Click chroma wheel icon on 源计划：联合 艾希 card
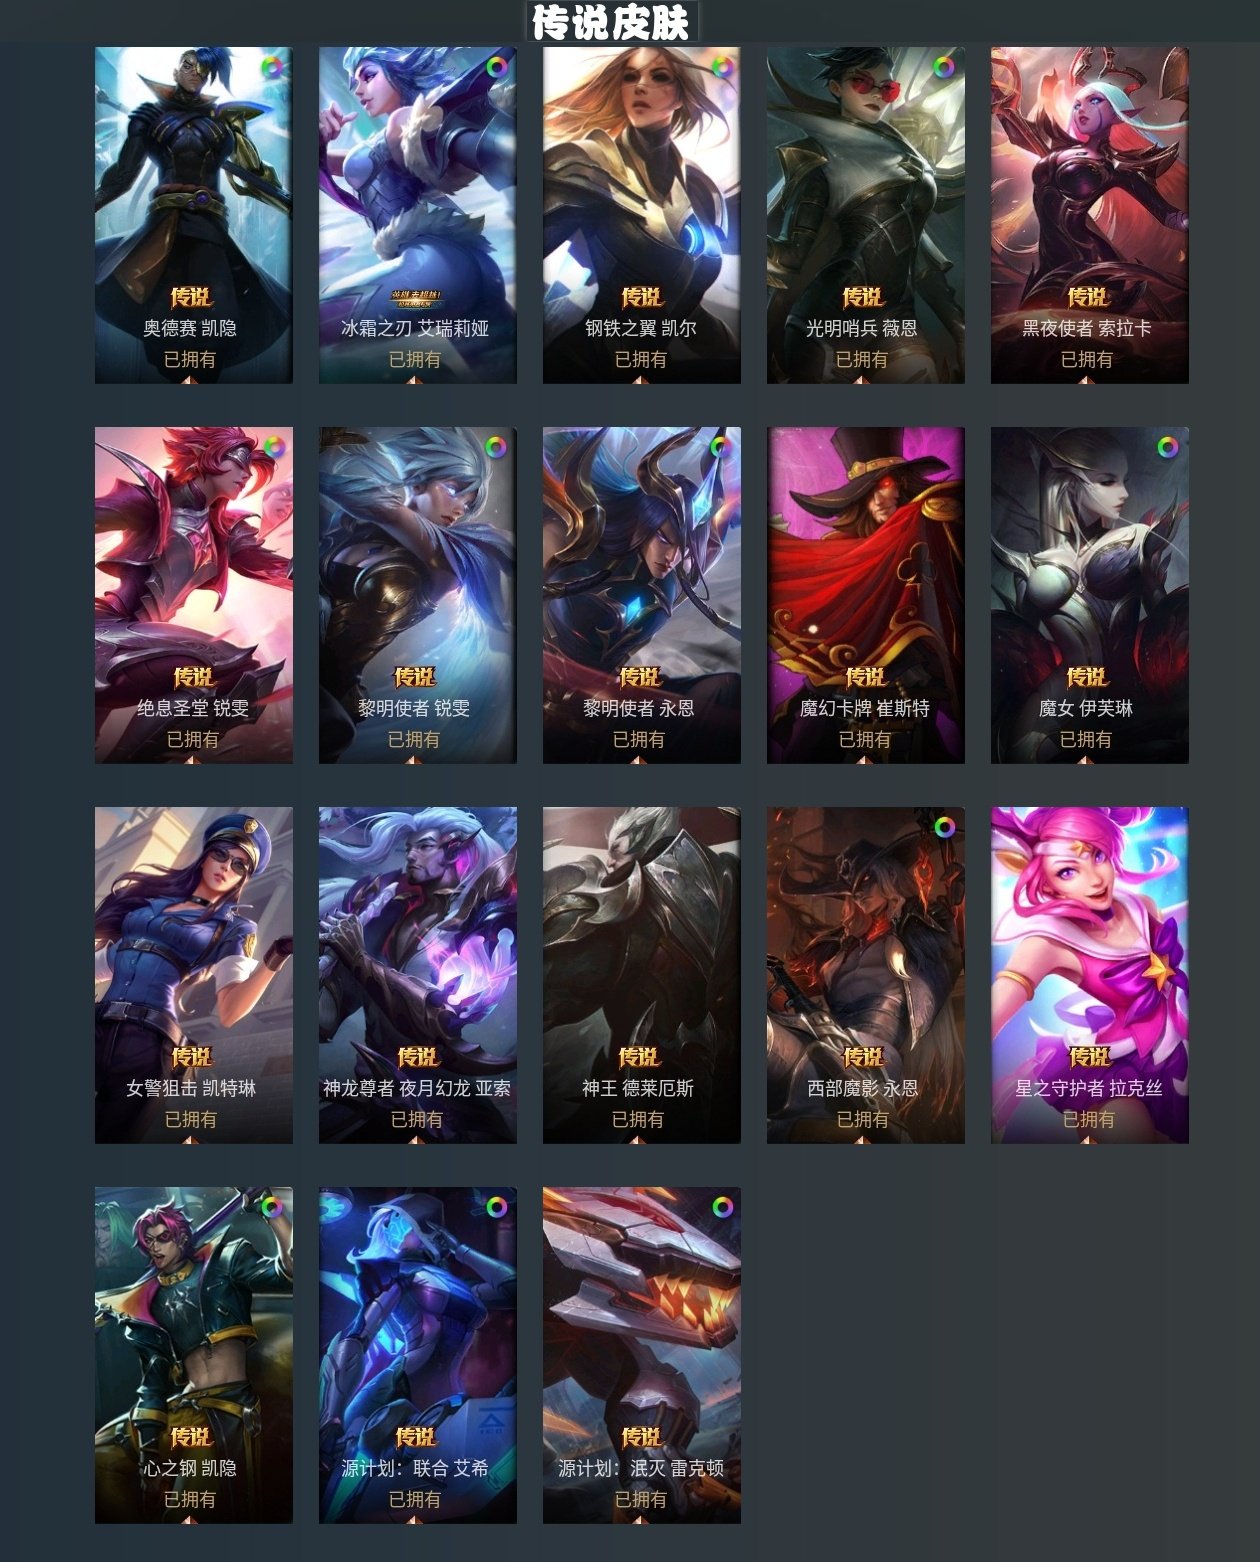The height and width of the screenshot is (1562, 1260). (496, 1208)
